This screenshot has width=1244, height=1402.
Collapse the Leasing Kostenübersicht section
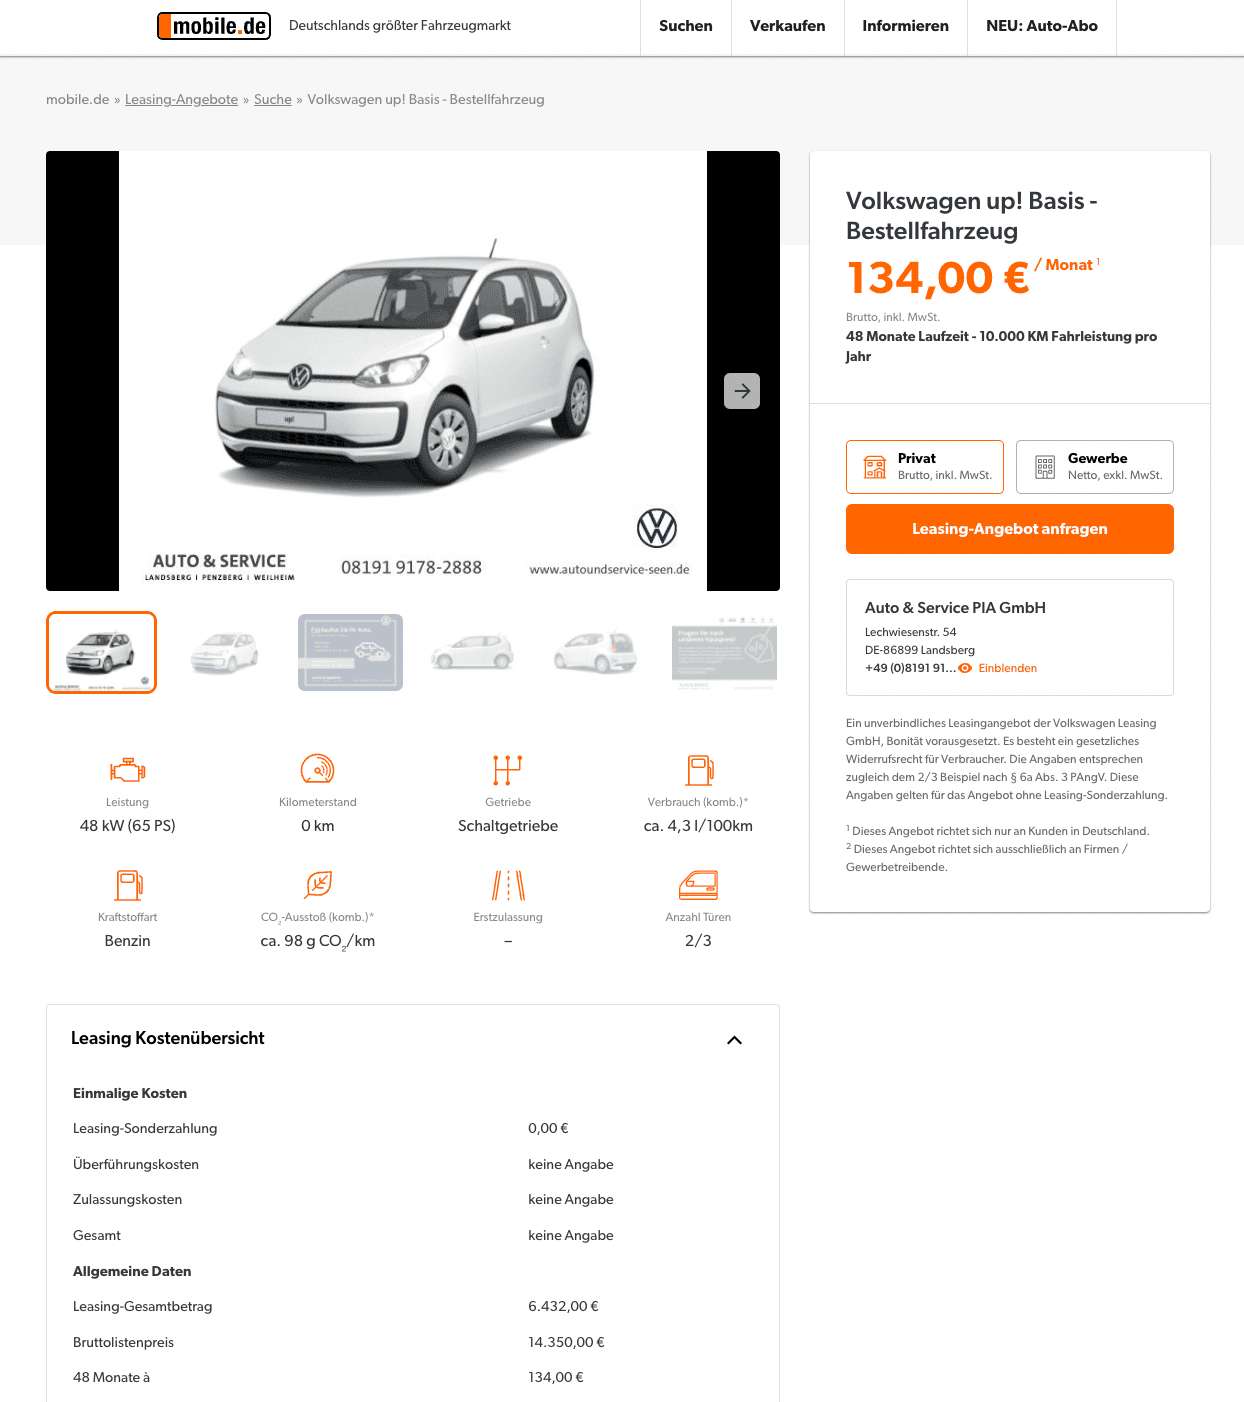tap(734, 1039)
